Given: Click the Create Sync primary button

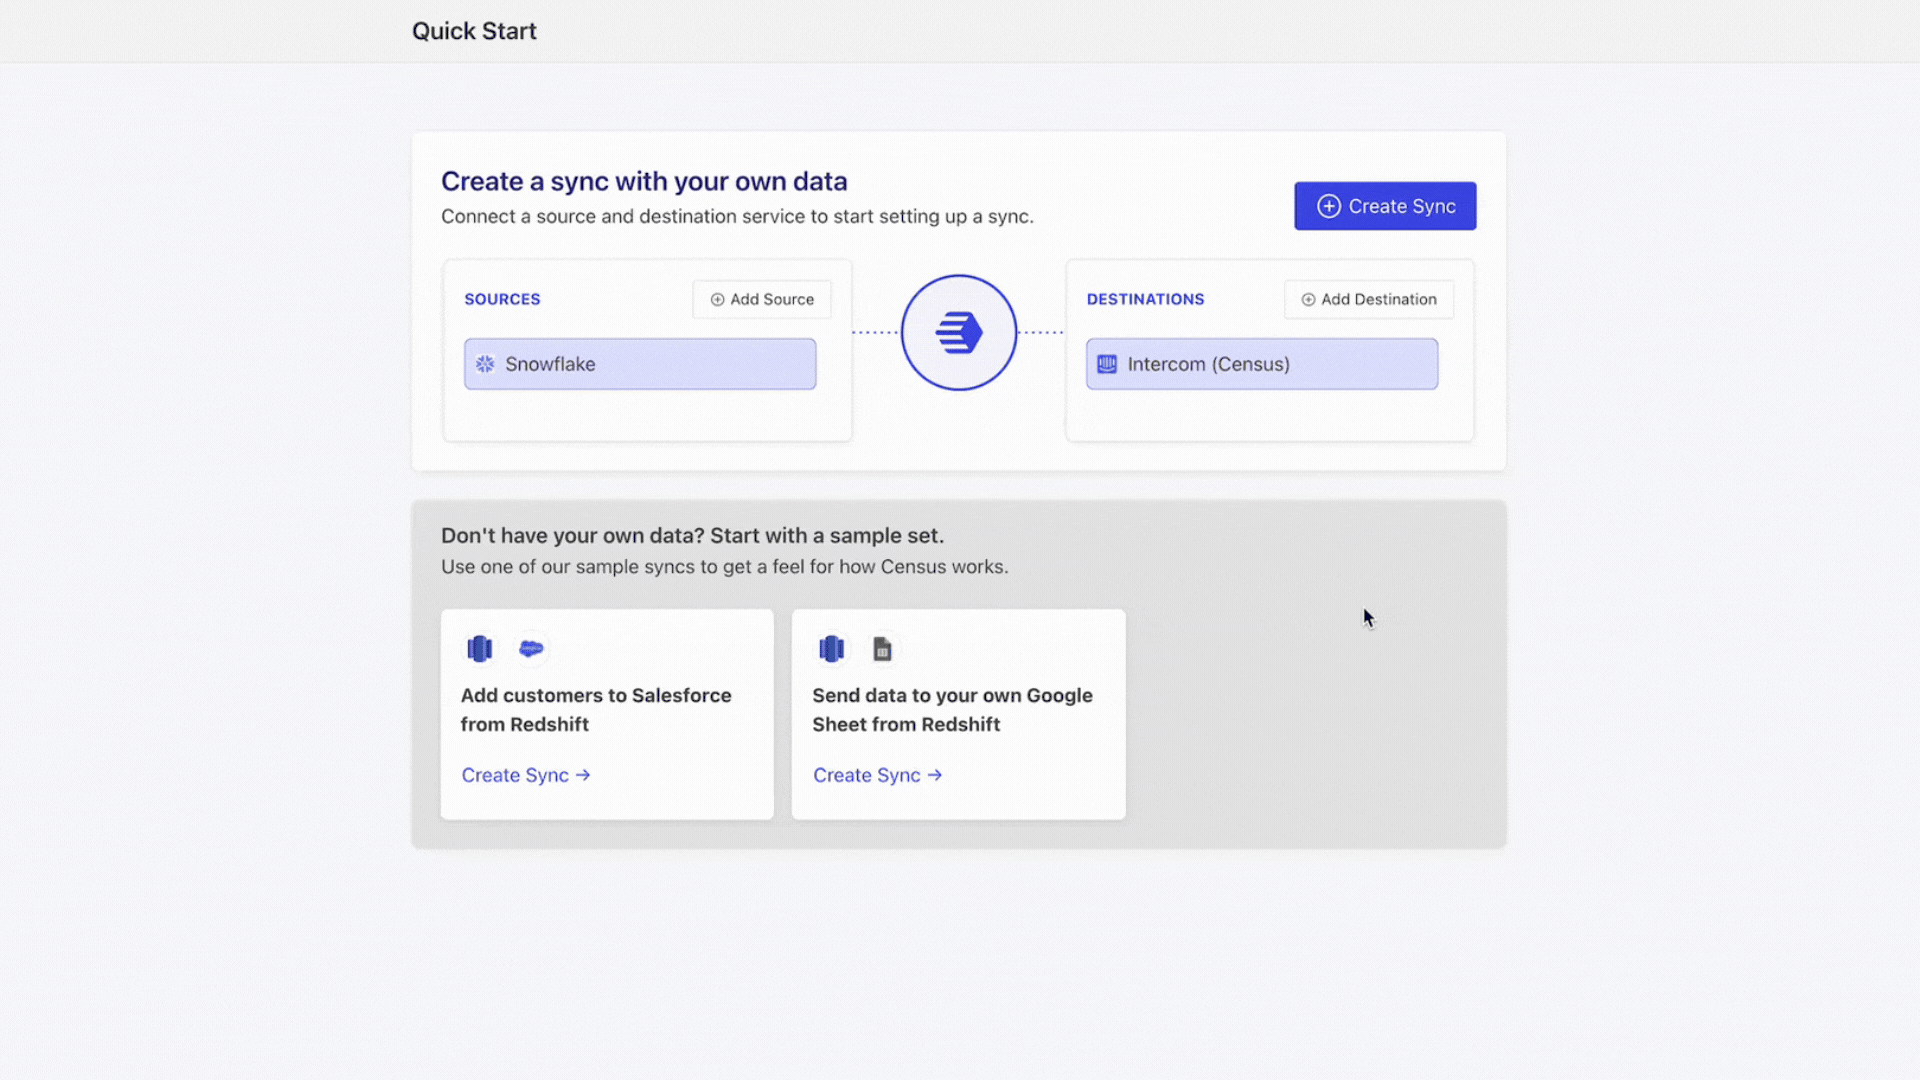Looking at the screenshot, I should [x=1385, y=206].
